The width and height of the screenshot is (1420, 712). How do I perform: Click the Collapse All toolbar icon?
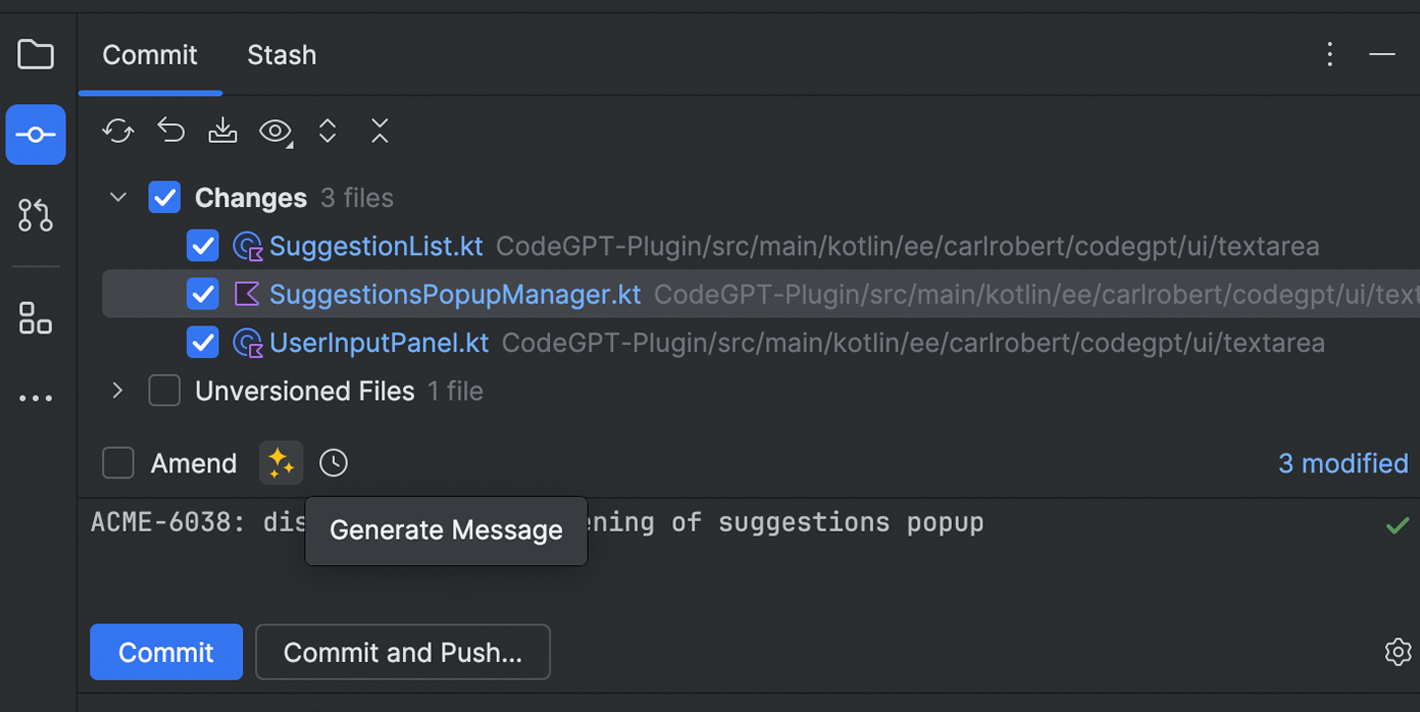(x=379, y=131)
